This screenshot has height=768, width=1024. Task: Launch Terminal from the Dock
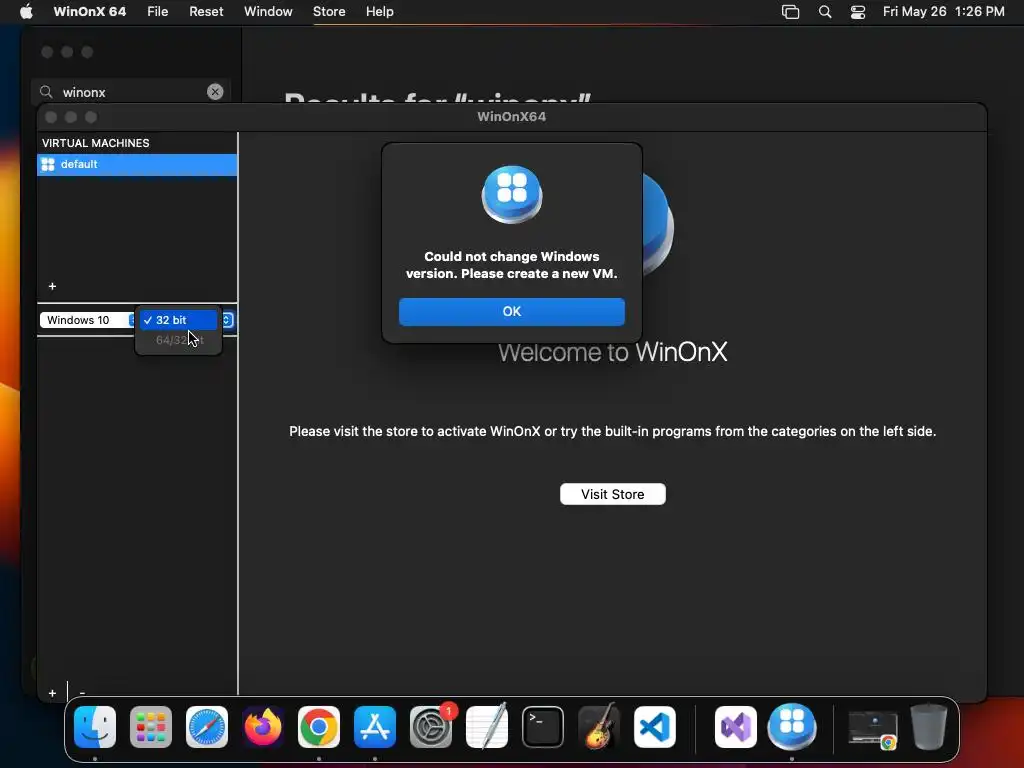[x=543, y=727]
